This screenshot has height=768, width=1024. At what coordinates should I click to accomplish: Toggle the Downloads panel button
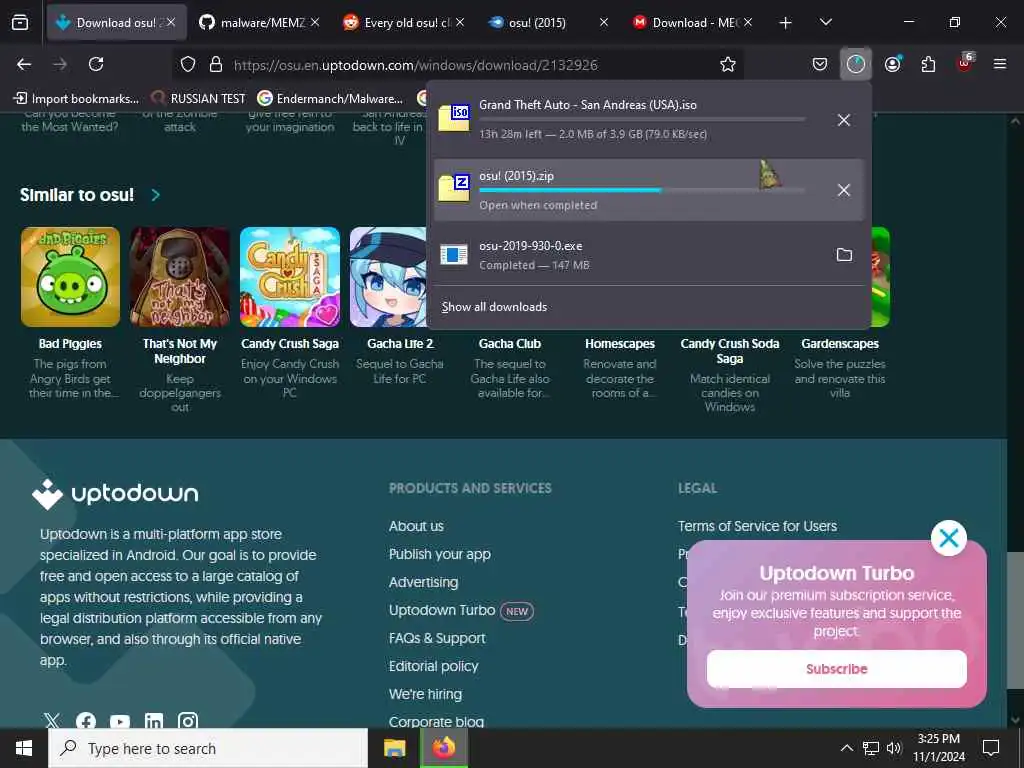tap(856, 64)
